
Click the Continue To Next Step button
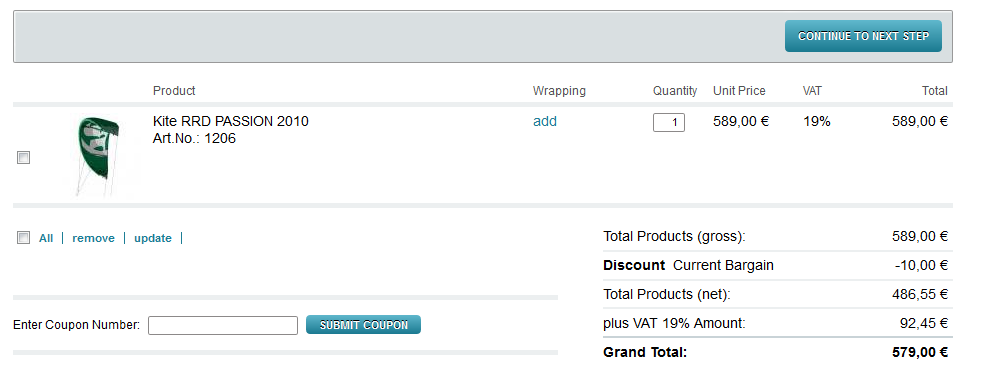click(863, 36)
